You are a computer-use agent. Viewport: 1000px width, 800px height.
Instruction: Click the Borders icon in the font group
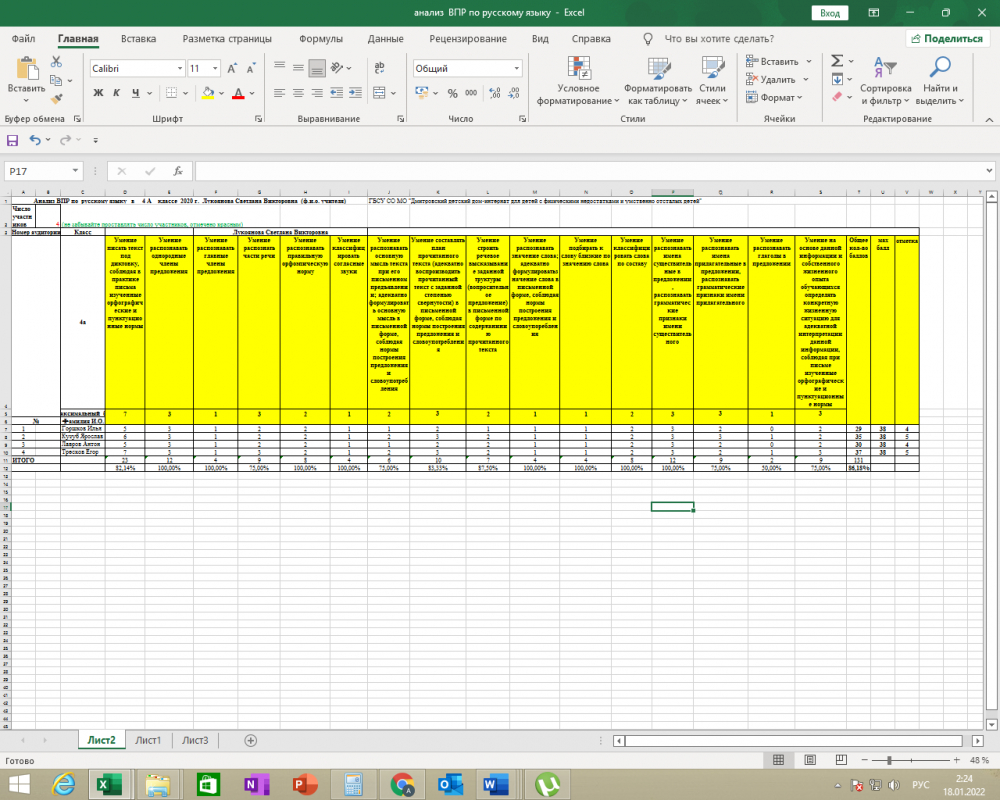(x=172, y=93)
